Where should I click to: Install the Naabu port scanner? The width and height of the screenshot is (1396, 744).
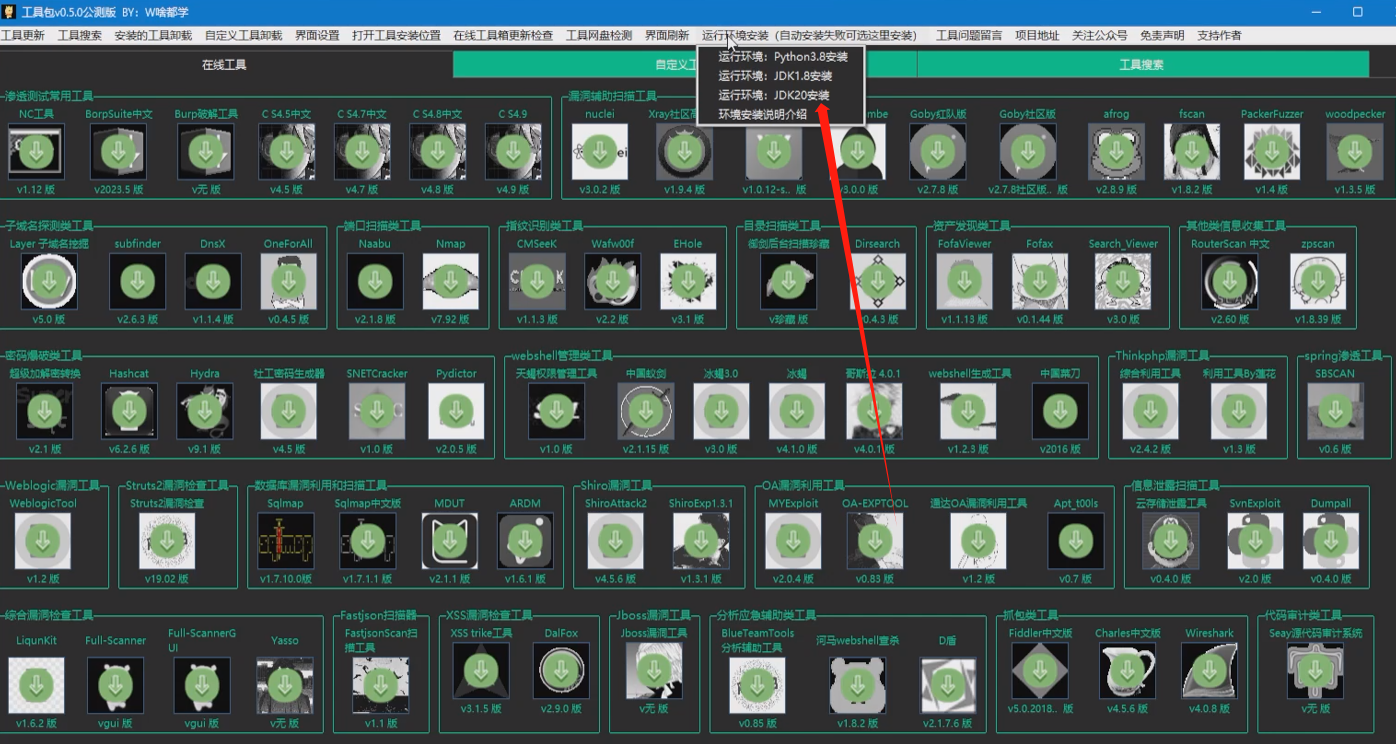pyautogui.click(x=375, y=281)
